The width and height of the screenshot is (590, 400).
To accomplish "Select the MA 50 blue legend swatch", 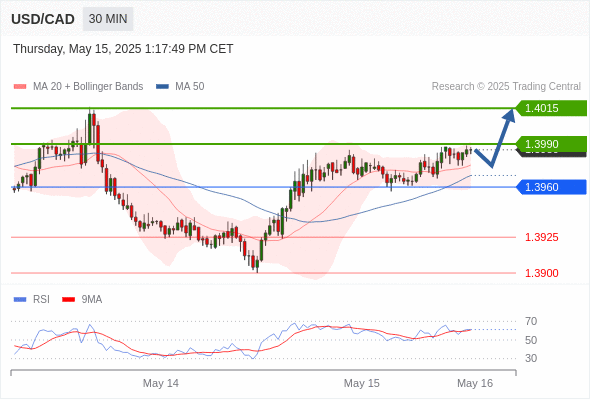I will pyautogui.click(x=162, y=87).
